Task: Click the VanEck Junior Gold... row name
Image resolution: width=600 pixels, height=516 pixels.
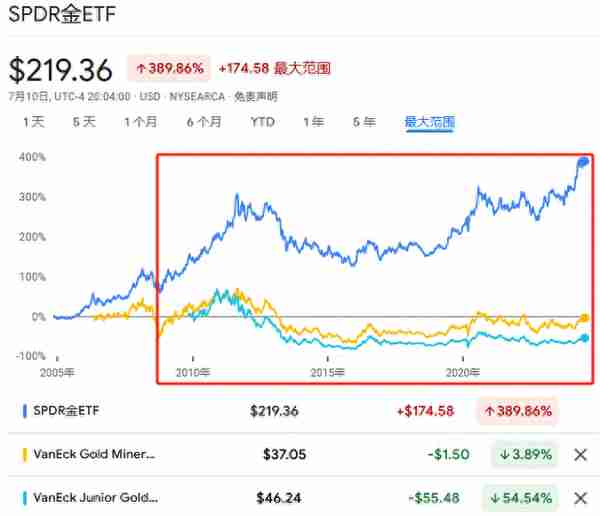Action: (95, 498)
